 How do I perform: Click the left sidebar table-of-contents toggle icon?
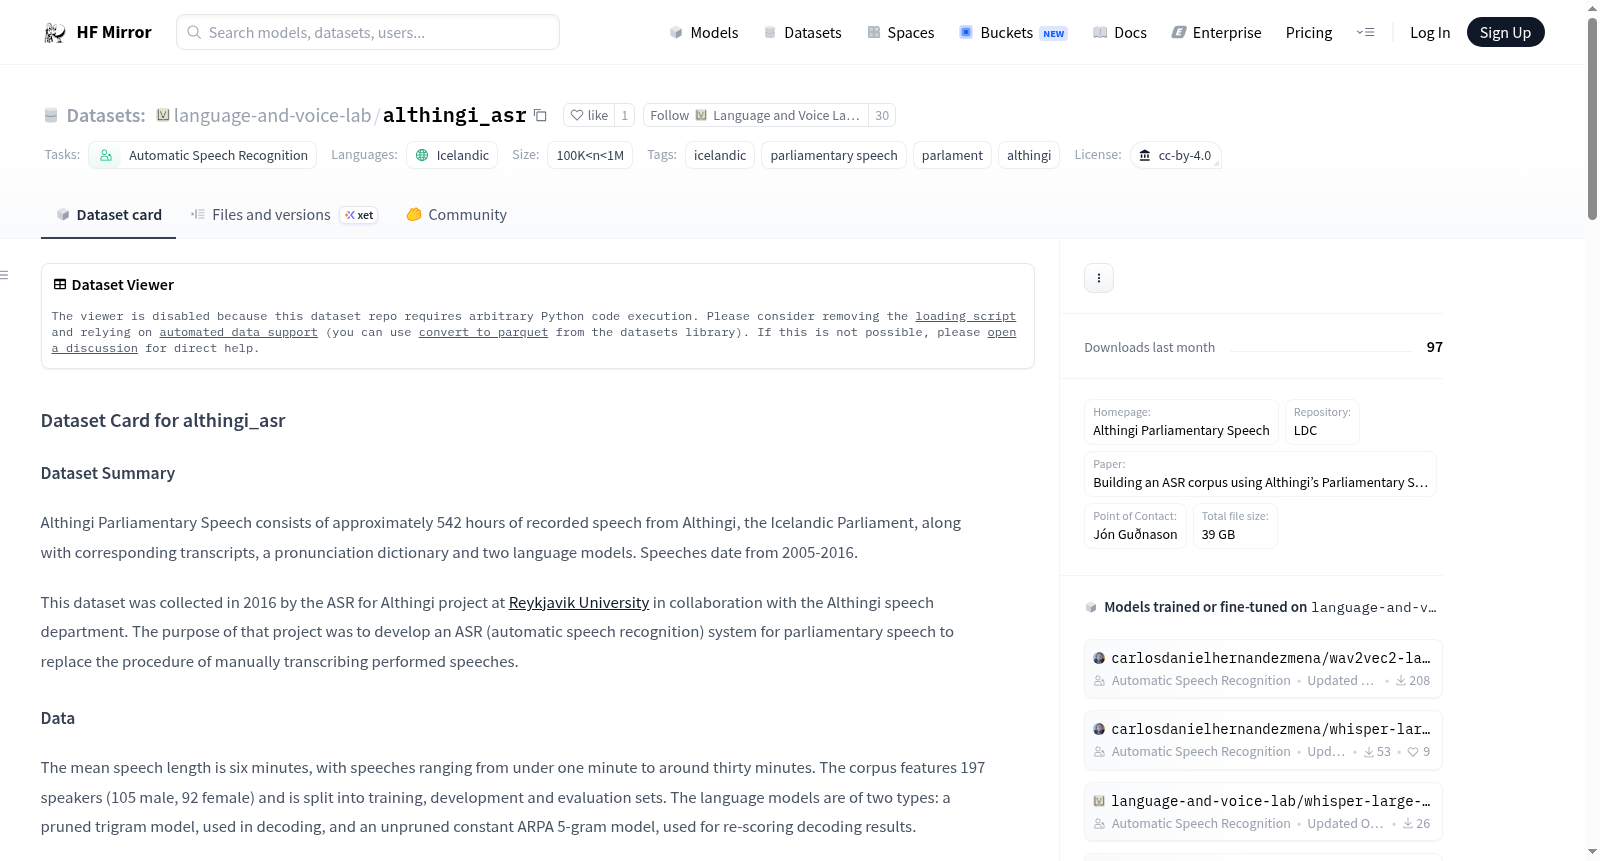(4, 275)
